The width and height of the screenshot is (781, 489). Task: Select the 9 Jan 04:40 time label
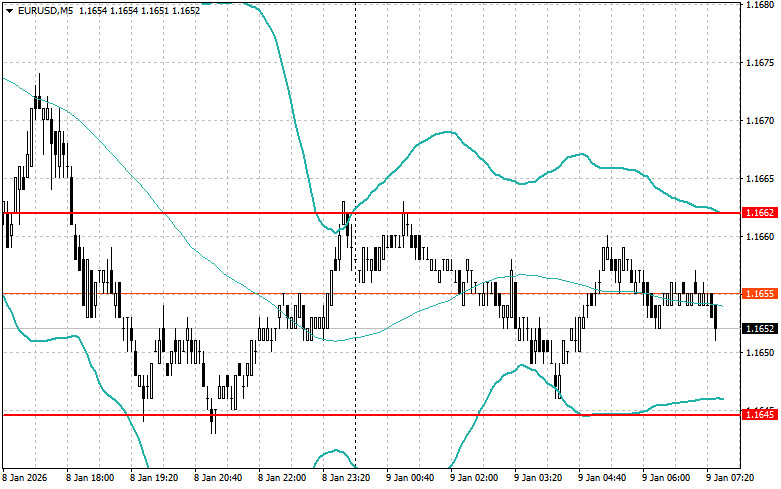(602, 478)
